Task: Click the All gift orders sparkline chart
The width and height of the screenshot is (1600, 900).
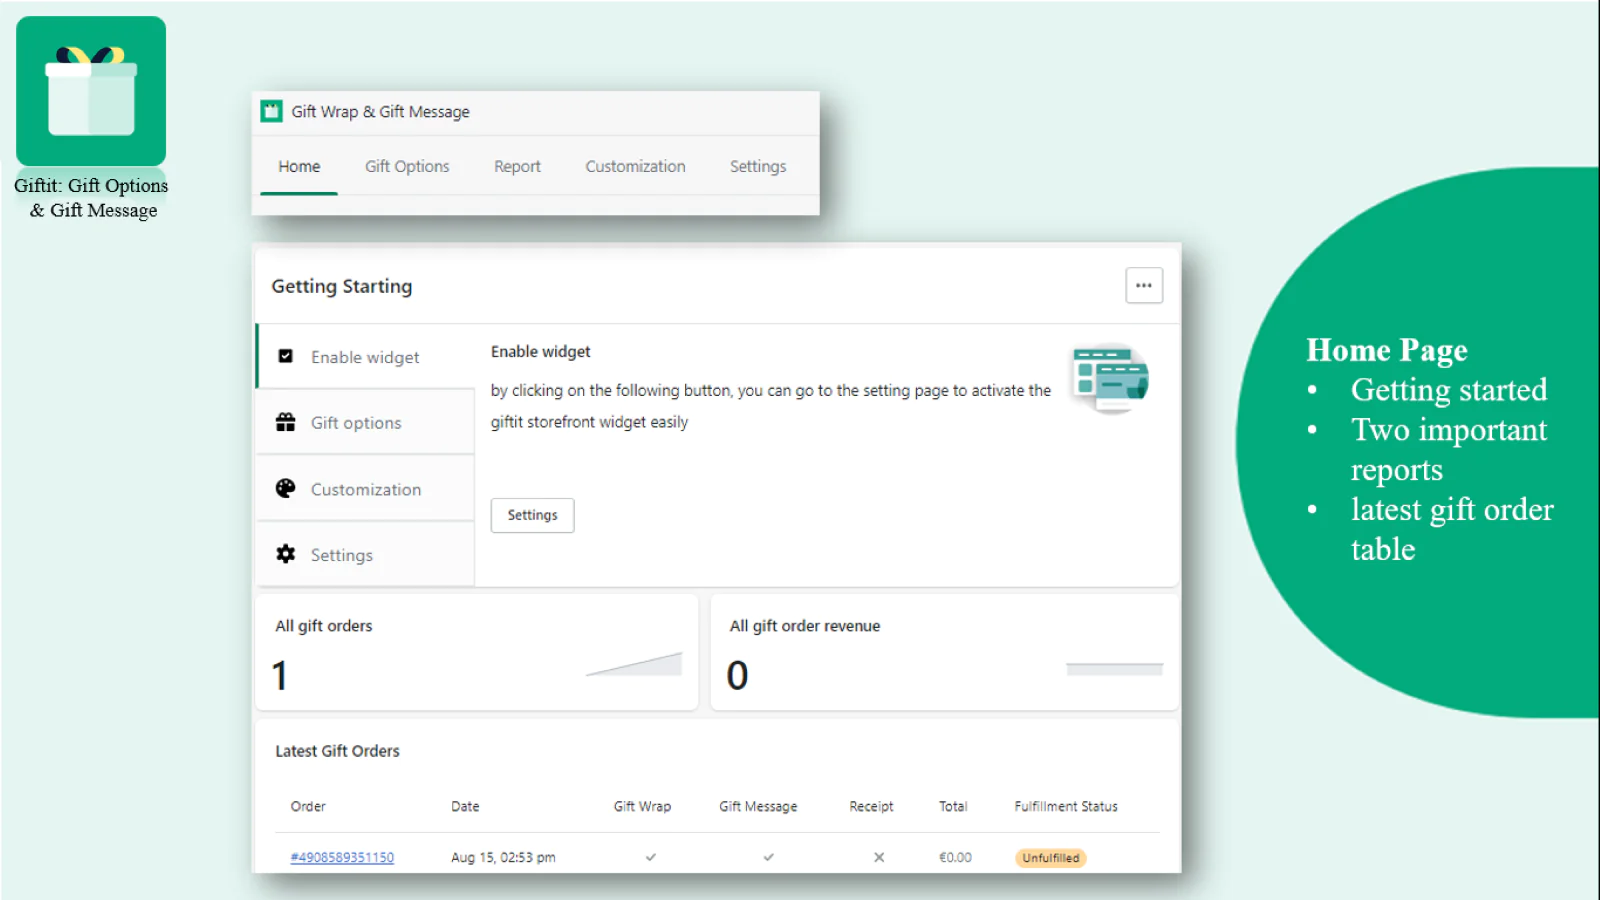Action: 634,665
